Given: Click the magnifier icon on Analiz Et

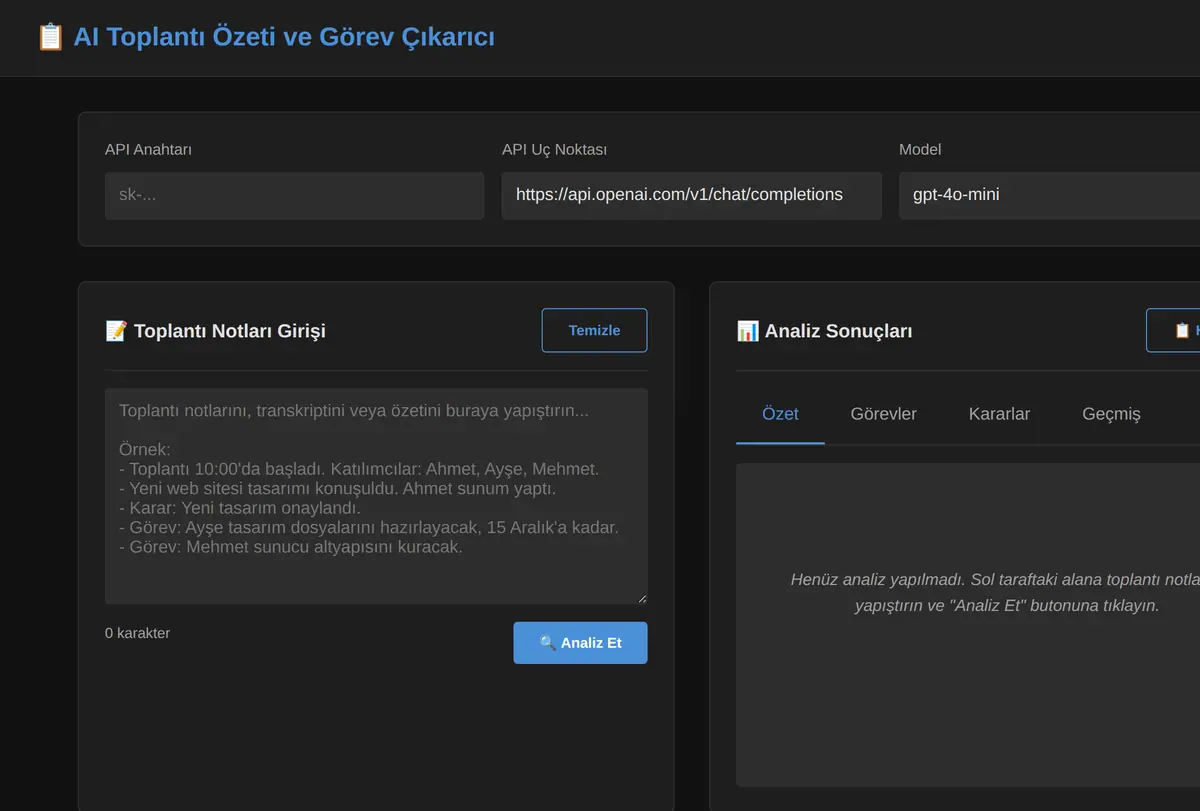Looking at the screenshot, I should (547, 643).
